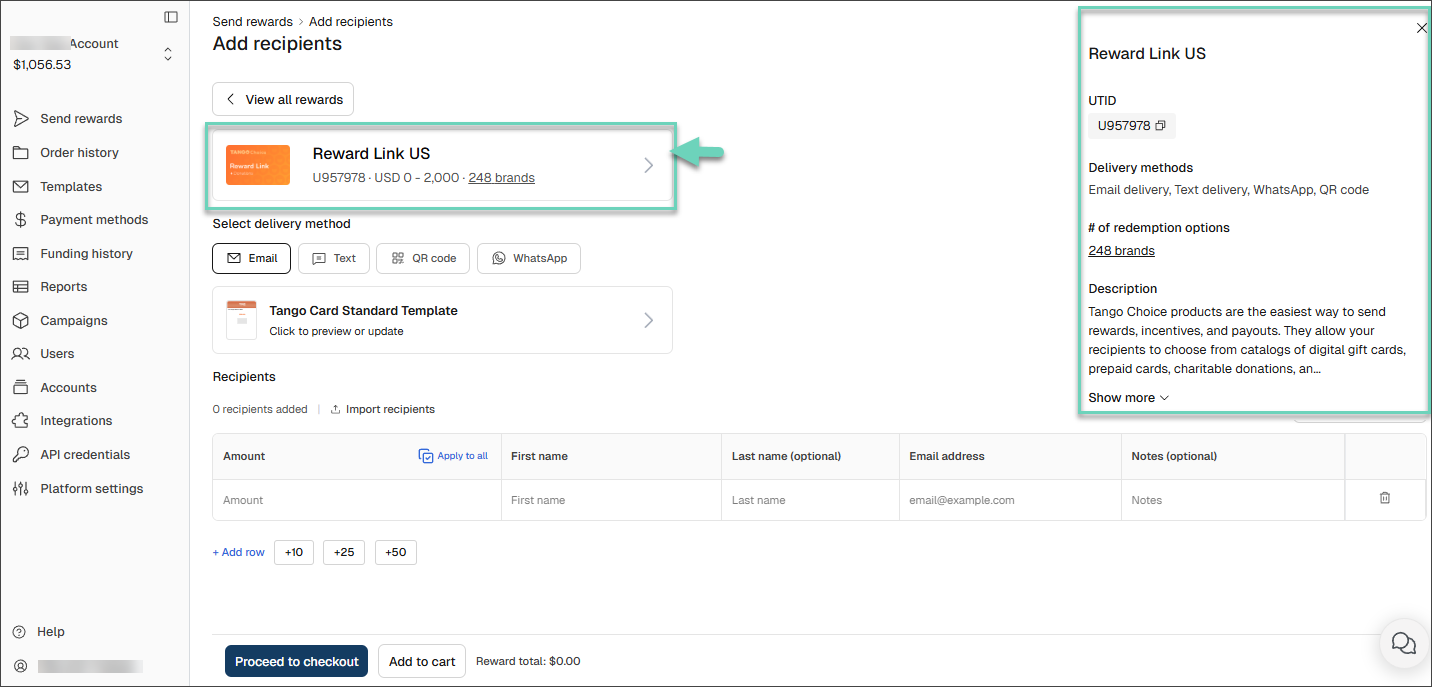The width and height of the screenshot is (1432, 687).
Task: Open Tango Card Standard Template chevron
Action: (649, 320)
